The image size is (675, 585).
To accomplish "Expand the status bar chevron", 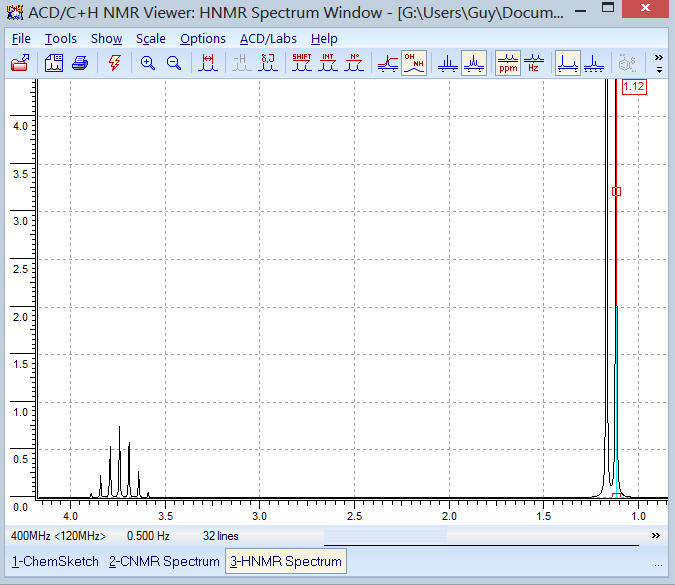I will [656, 535].
